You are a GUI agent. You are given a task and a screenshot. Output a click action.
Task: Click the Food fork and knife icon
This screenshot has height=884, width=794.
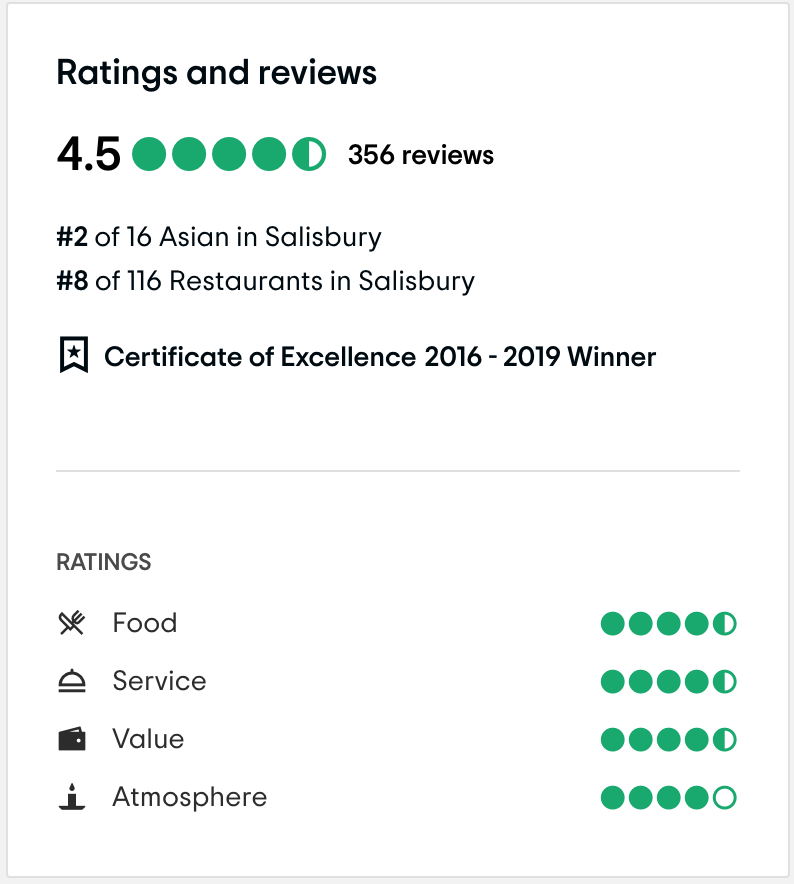coord(72,624)
